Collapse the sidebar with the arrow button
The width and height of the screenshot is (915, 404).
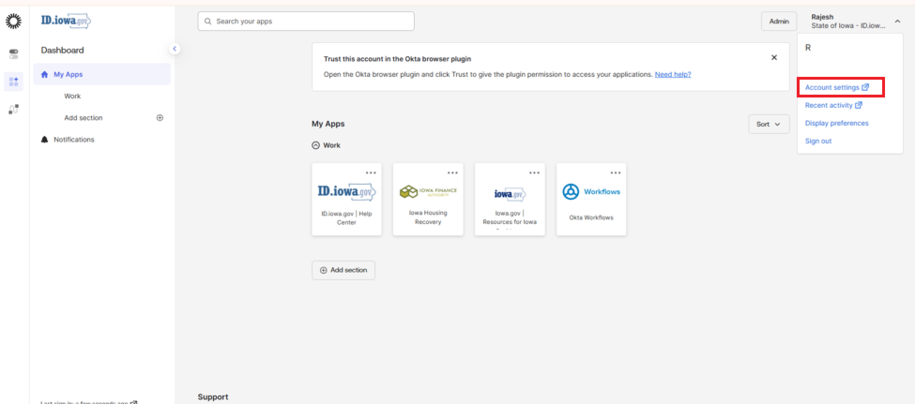click(174, 48)
